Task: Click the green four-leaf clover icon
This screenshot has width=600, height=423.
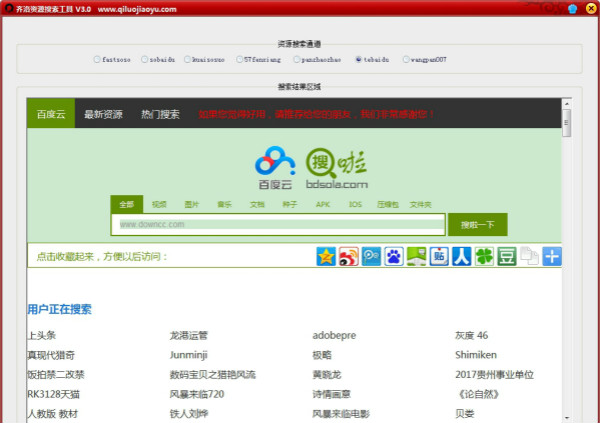Action: [484, 256]
